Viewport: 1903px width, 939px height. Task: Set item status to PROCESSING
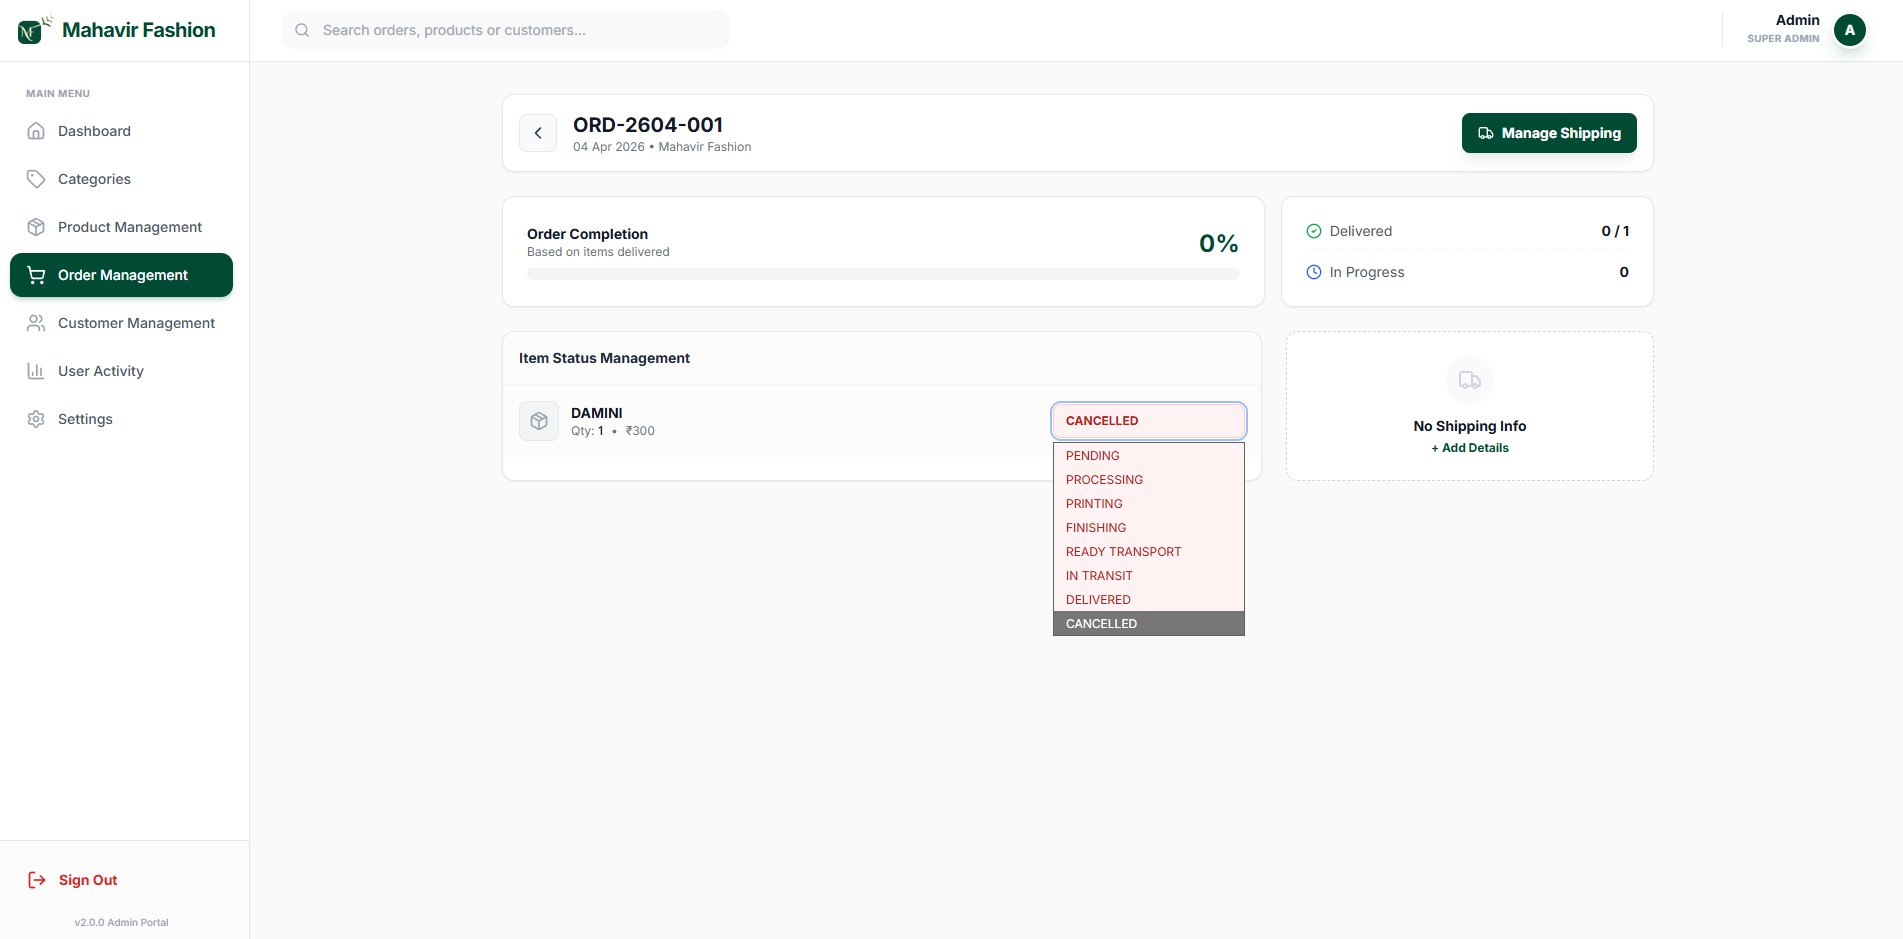click(1104, 480)
